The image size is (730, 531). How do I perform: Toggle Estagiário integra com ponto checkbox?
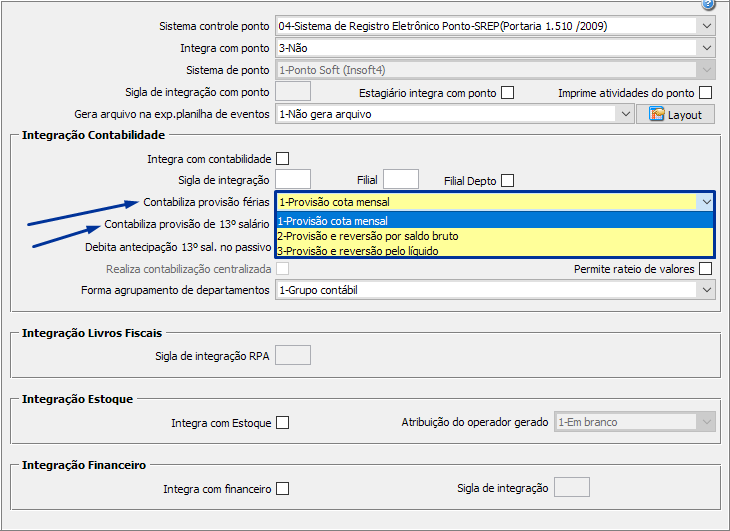(507, 93)
